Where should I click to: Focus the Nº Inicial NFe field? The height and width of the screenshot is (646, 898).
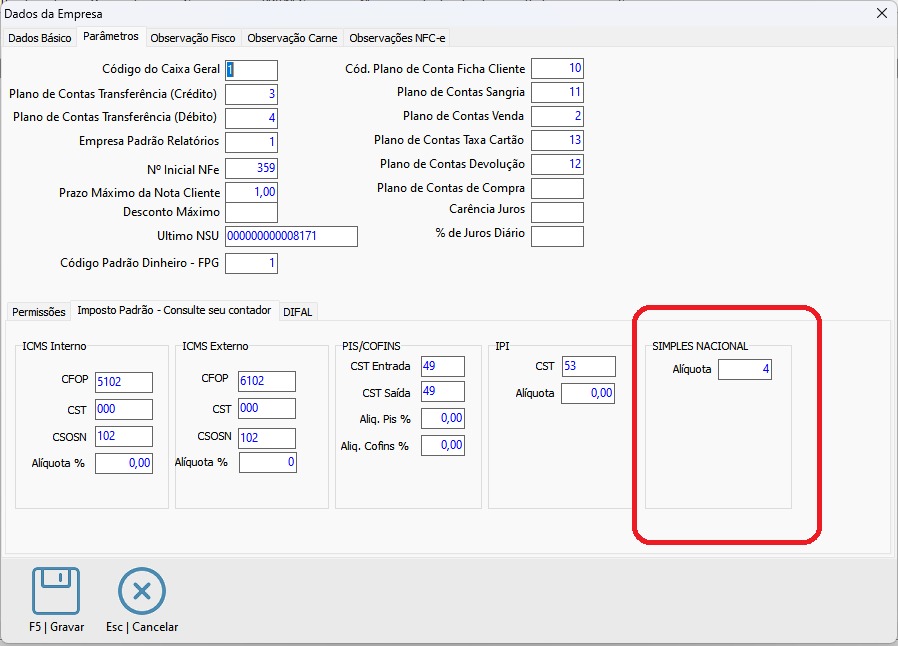coord(251,168)
